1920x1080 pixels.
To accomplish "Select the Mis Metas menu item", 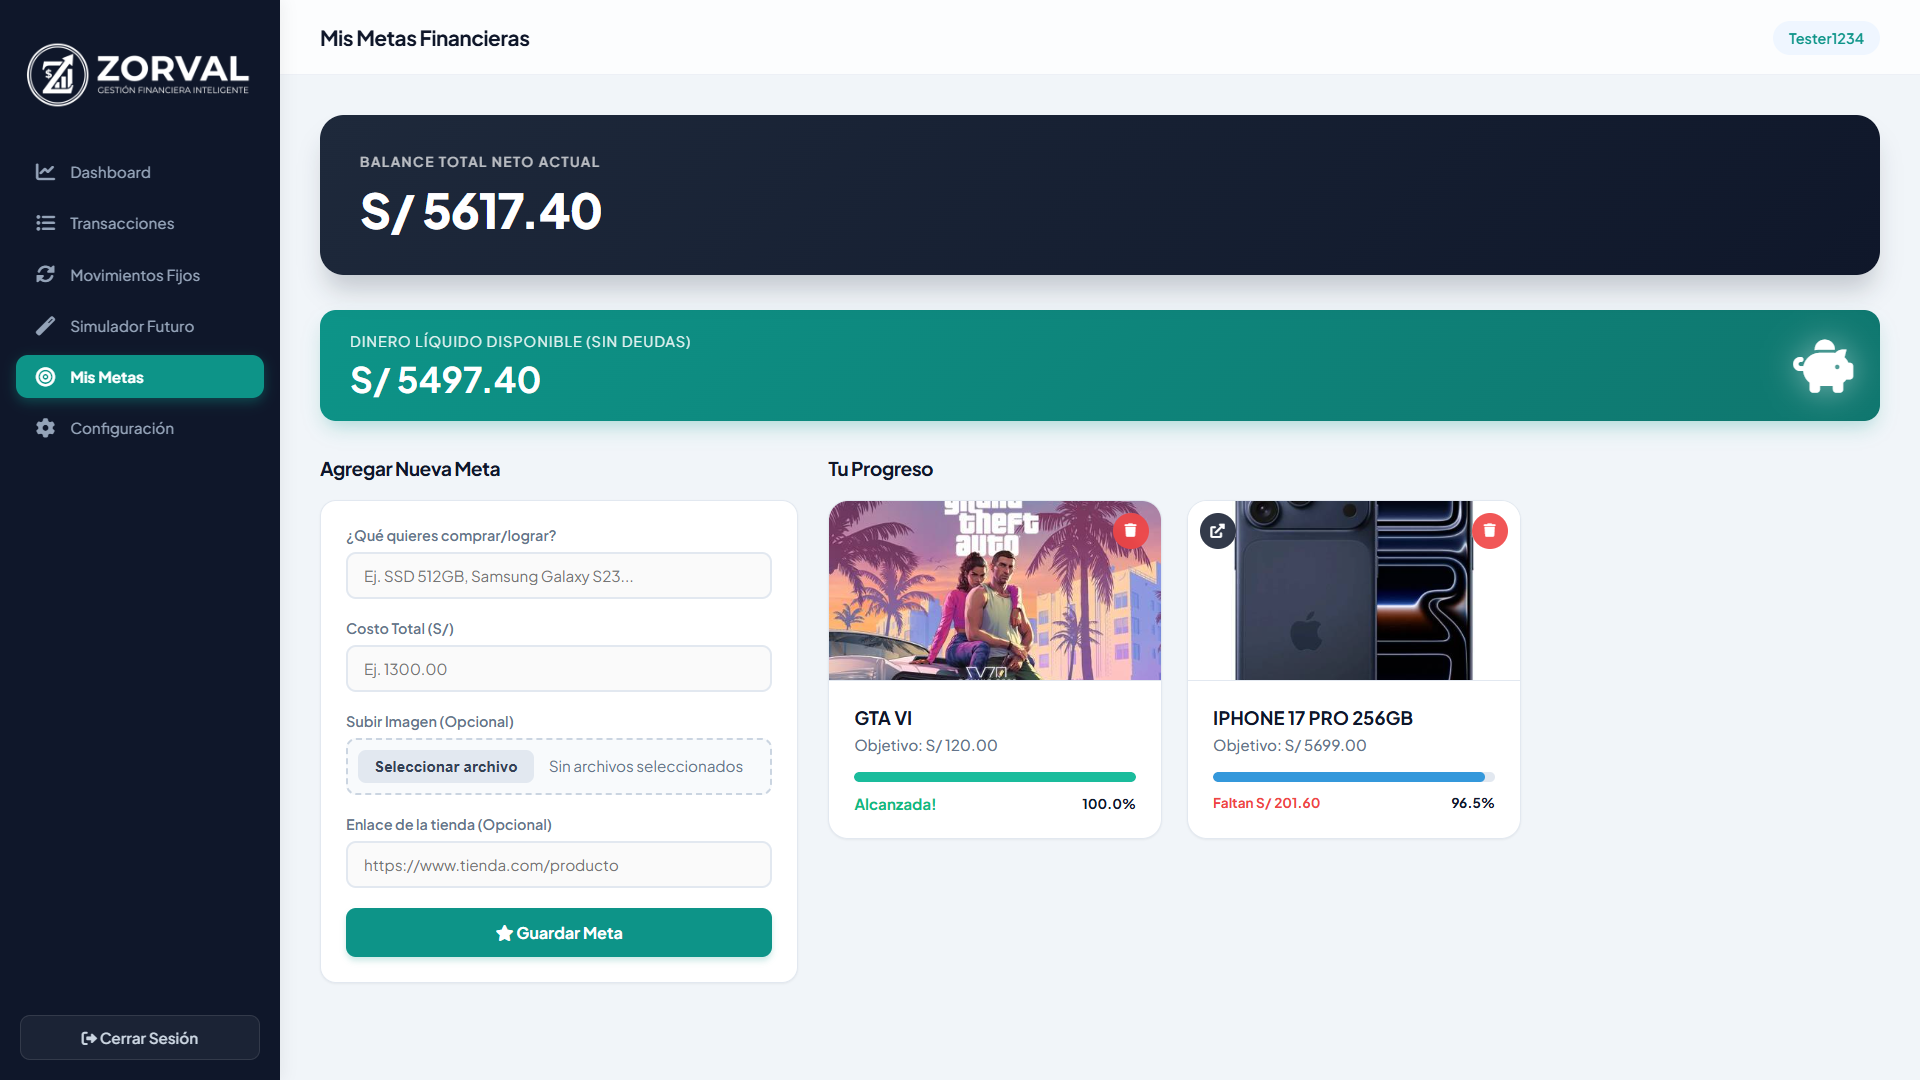I will (140, 377).
